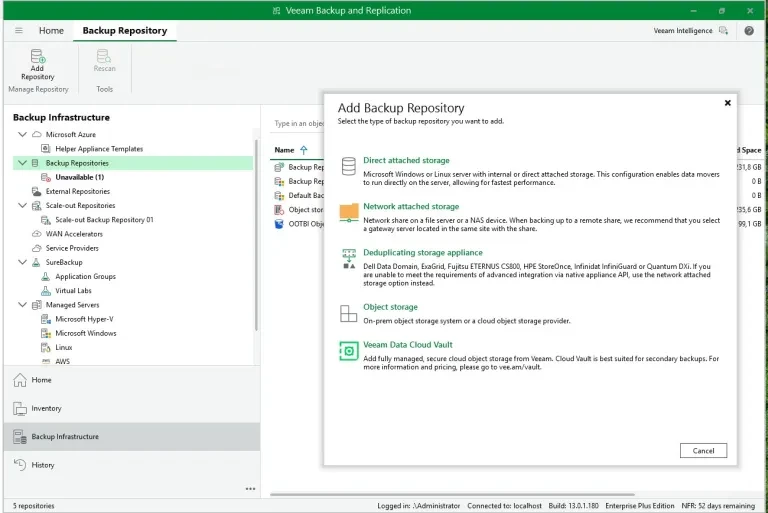The height and width of the screenshot is (513, 768).
Task: Click the Microsoft Windows server icon
Action: tap(46, 333)
